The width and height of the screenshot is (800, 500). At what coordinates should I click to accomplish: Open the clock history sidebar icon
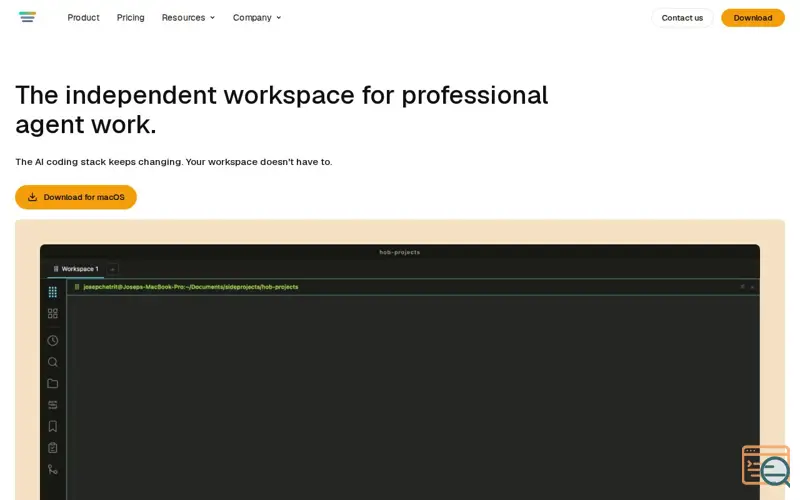pyautogui.click(x=53, y=340)
